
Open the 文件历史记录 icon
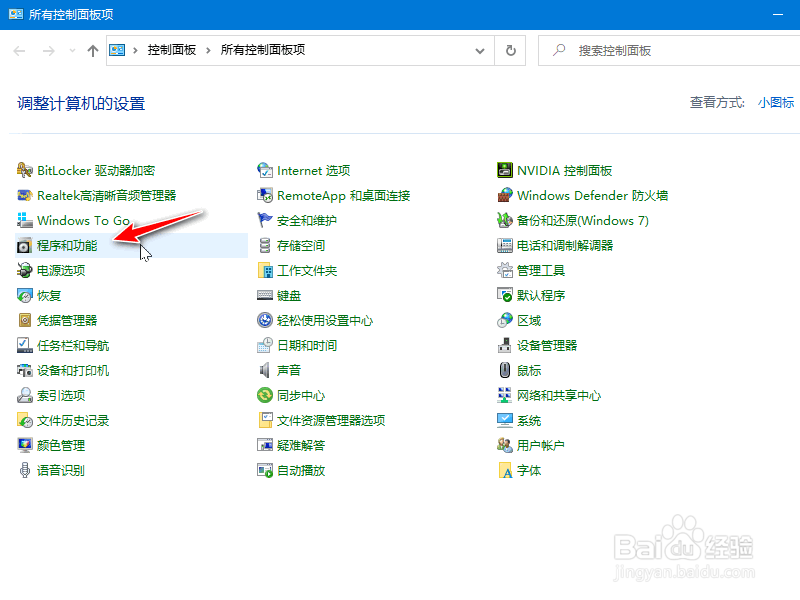tap(24, 420)
